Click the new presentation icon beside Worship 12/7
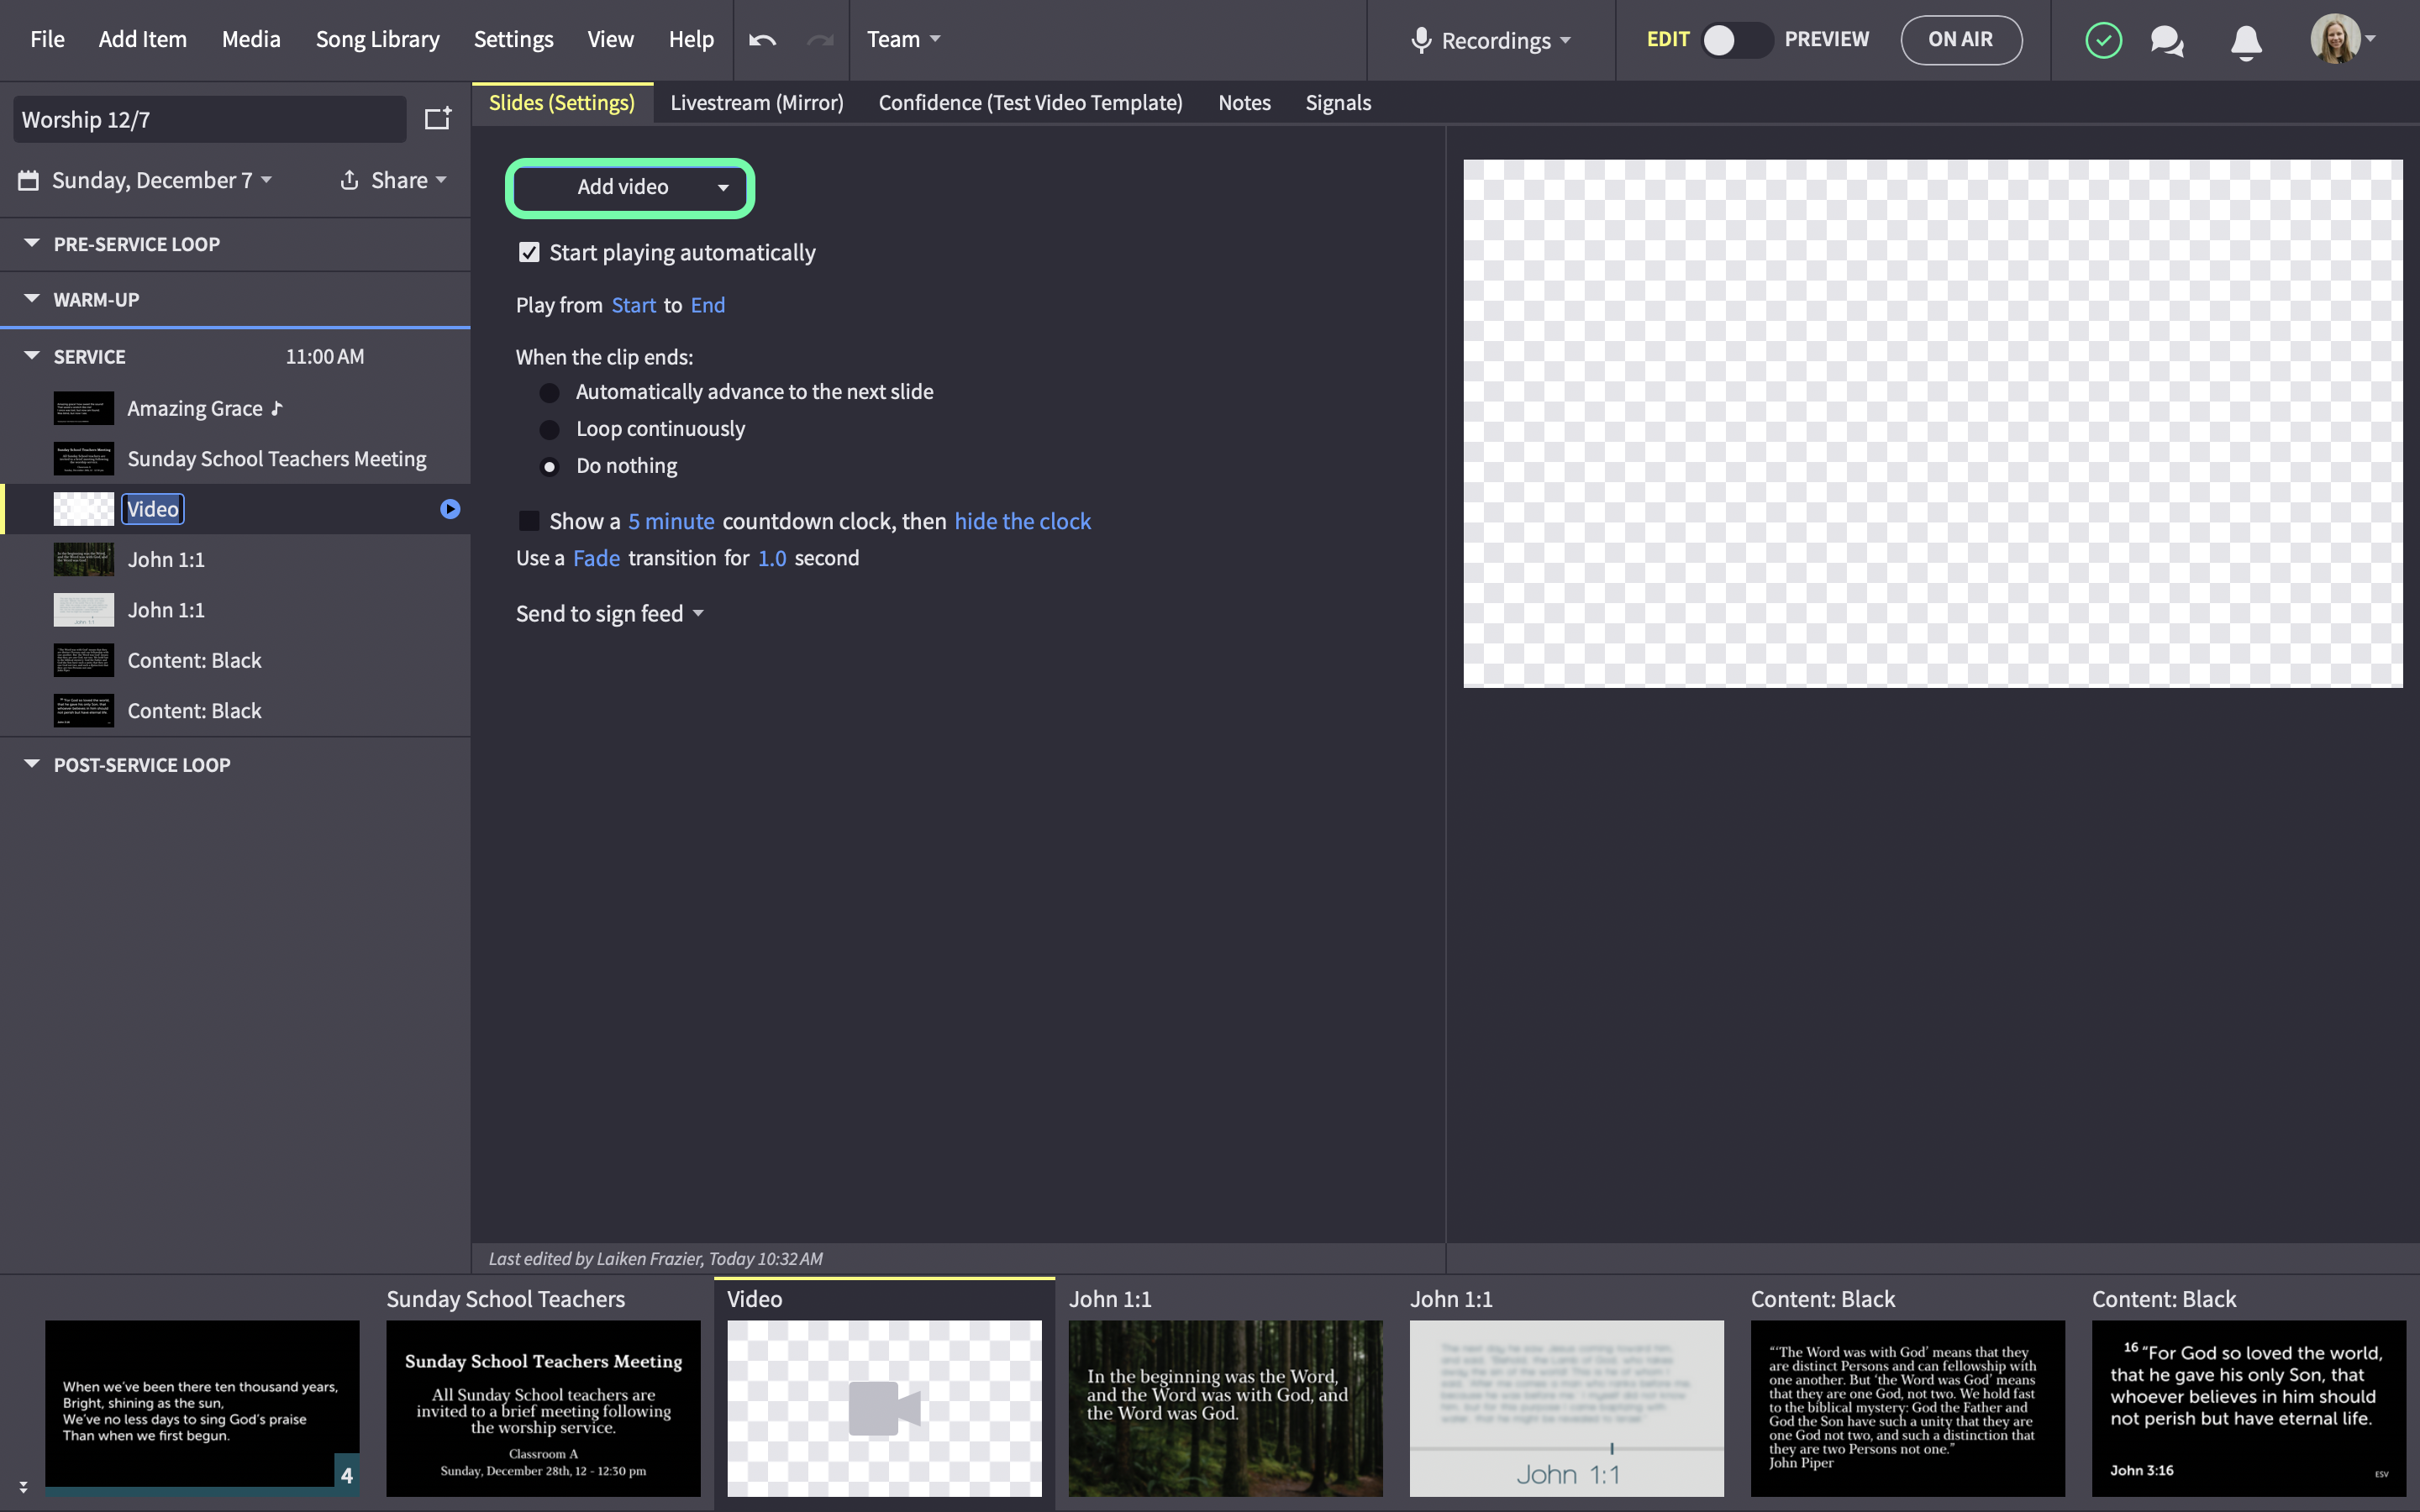 [438, 118]
